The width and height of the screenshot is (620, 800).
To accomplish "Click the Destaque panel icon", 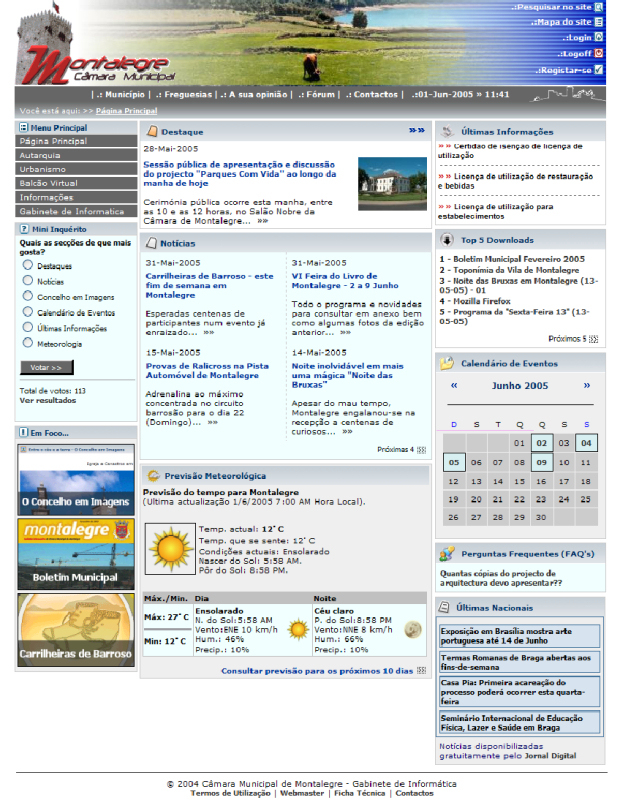I will (x=152, y=132).
